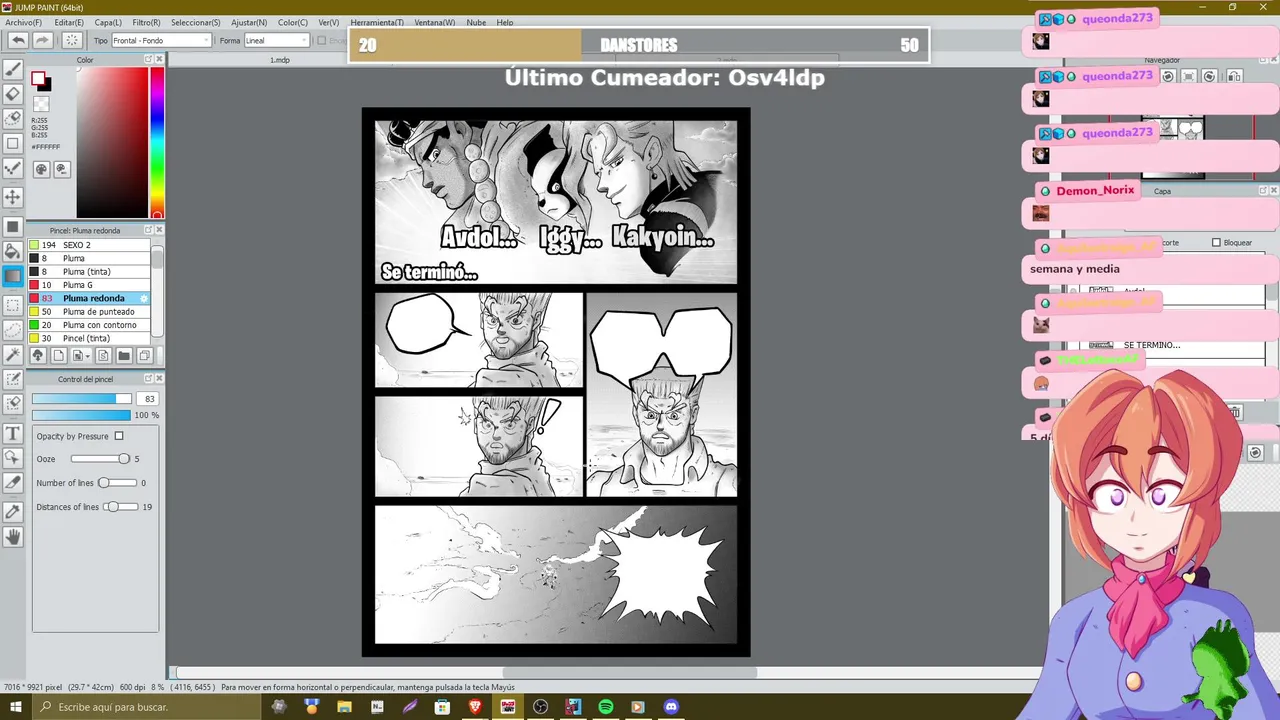1280x720 pixels.
Task: Open the Capa menu
Action: click(x=108, y=22)
